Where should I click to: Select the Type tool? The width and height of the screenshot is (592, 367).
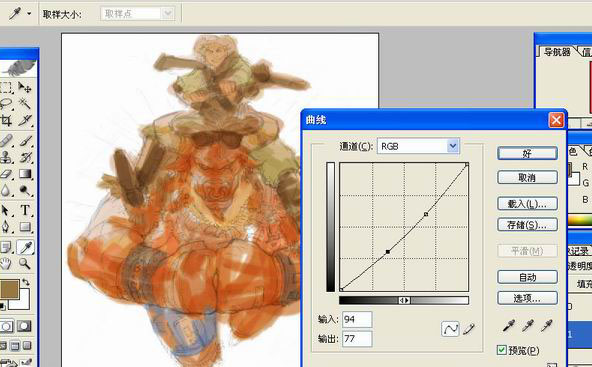click(25, 210)
